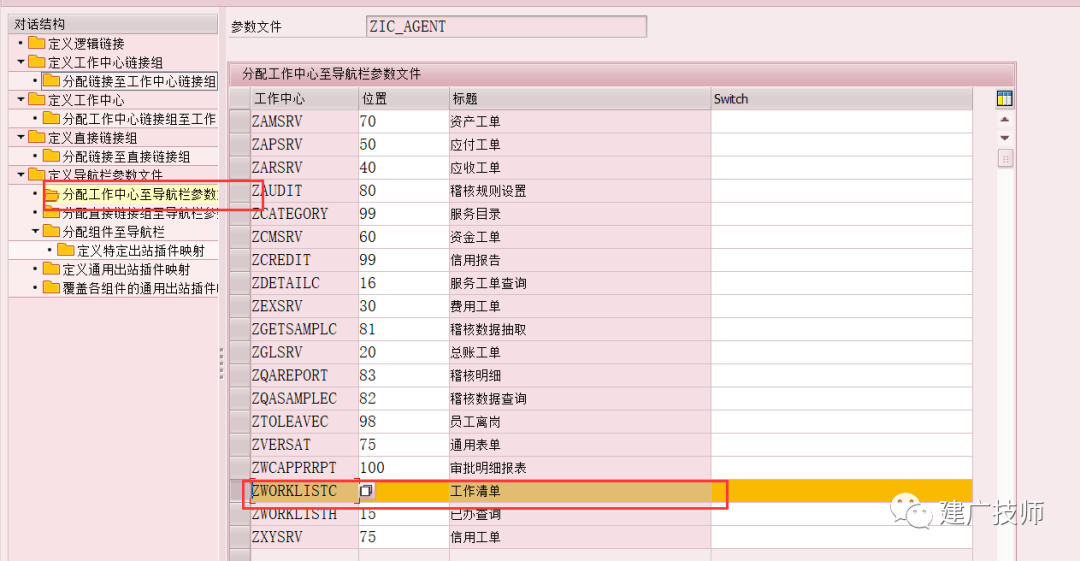
Task: Select row marker for ZCMSRV
Action: point(240,237)
